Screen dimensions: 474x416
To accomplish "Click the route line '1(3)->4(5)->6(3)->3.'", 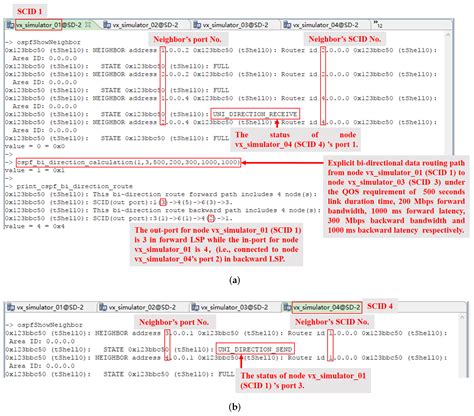I will point(119,202).
